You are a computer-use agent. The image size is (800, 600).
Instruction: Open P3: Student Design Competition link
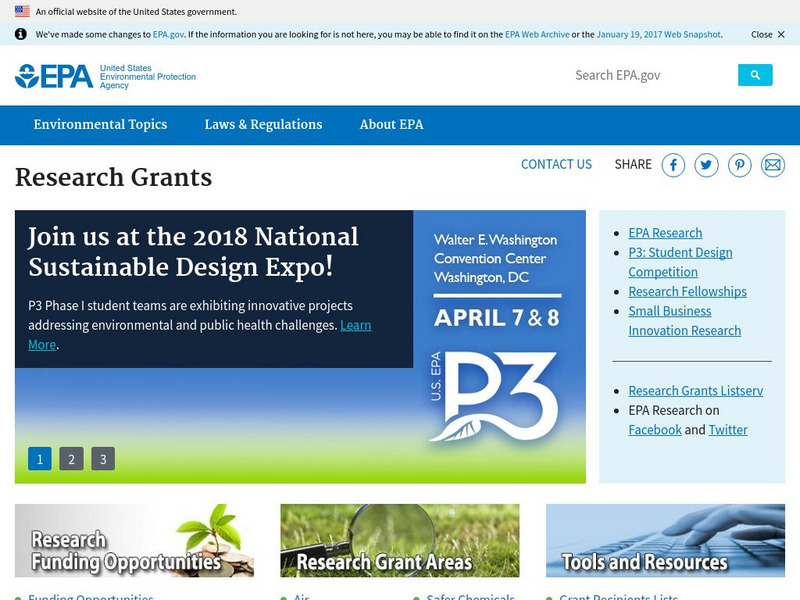pyautogui.click(x=680, y=262)
